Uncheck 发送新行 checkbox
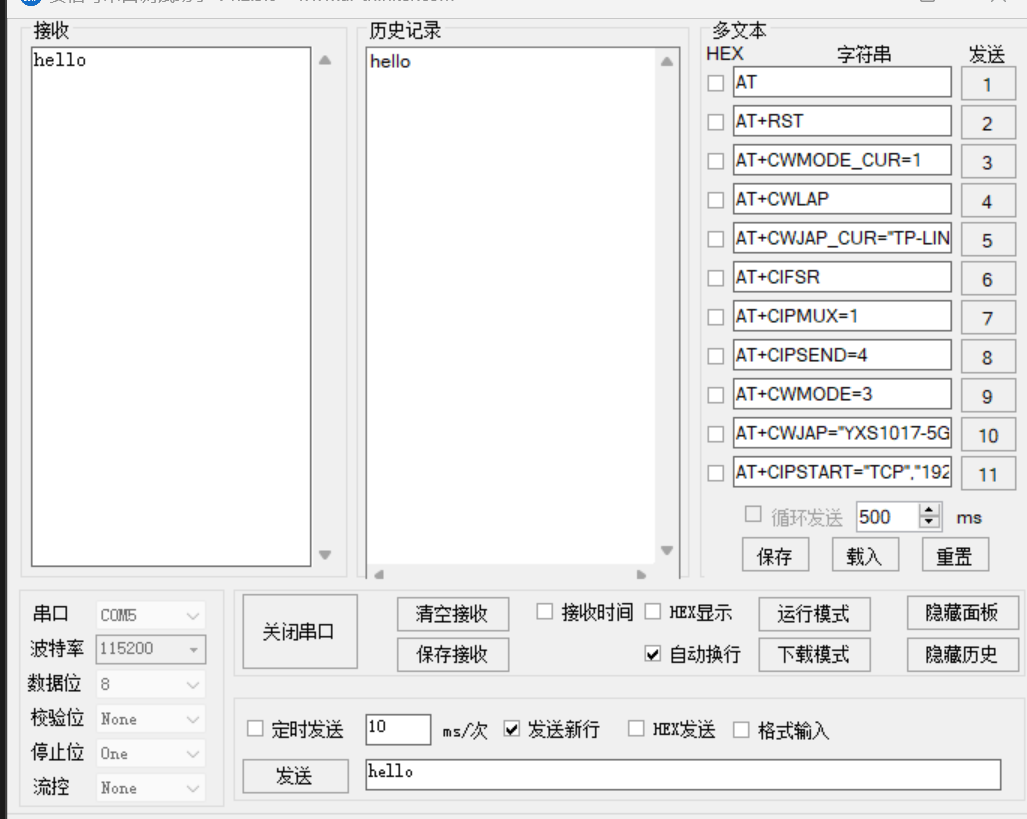 512,729
